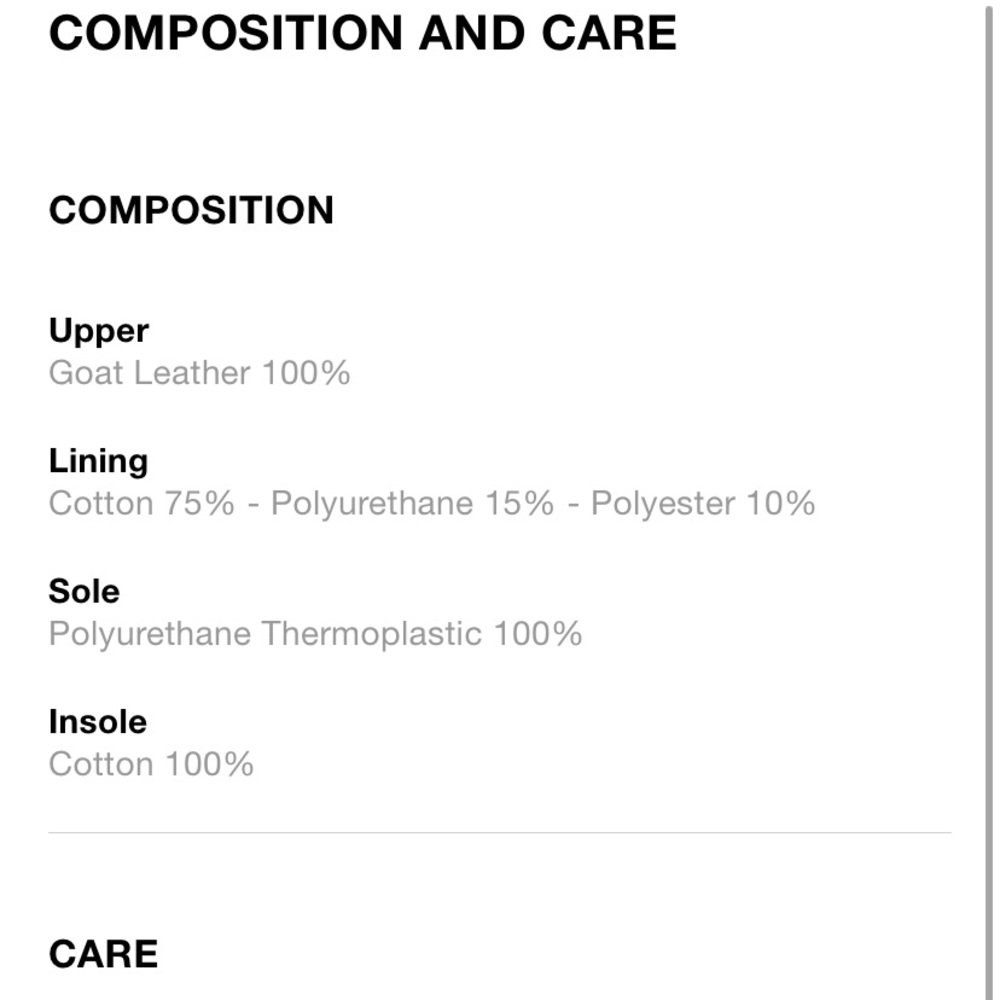Click the word Polyurethane under Sole
The width and height of the screenshot is (1000, 1000).
point(150,634)
